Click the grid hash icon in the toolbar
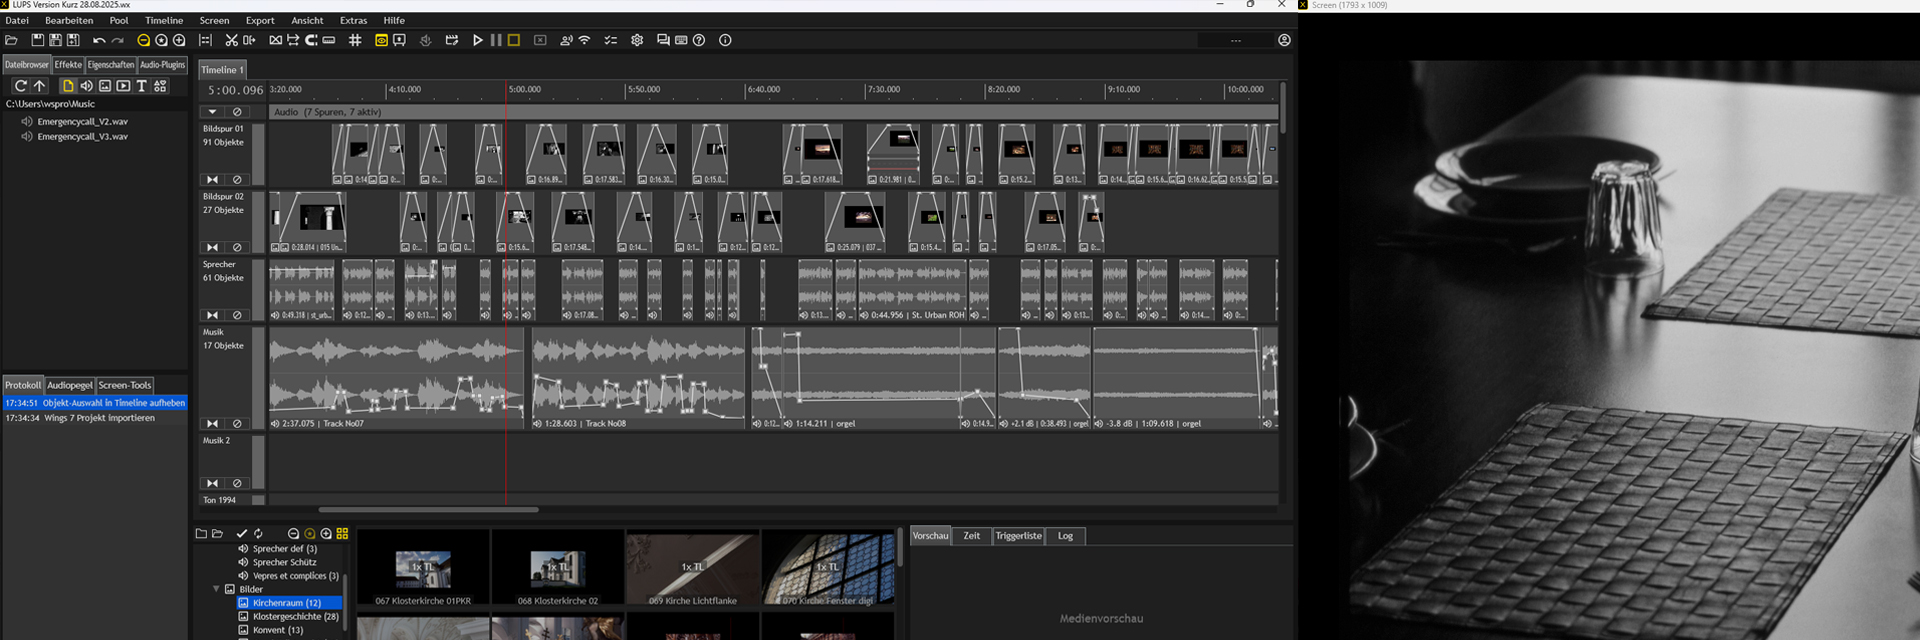 click(355, 40)
